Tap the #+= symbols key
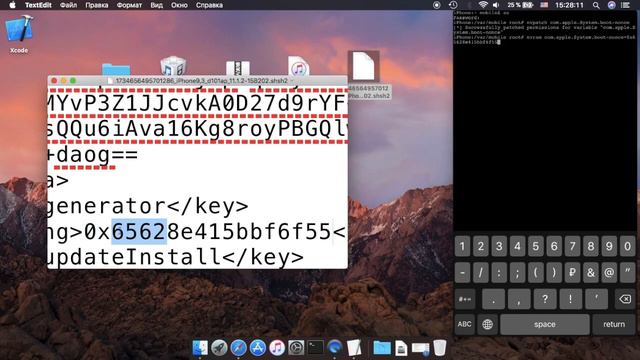 (x=465, y=299)
